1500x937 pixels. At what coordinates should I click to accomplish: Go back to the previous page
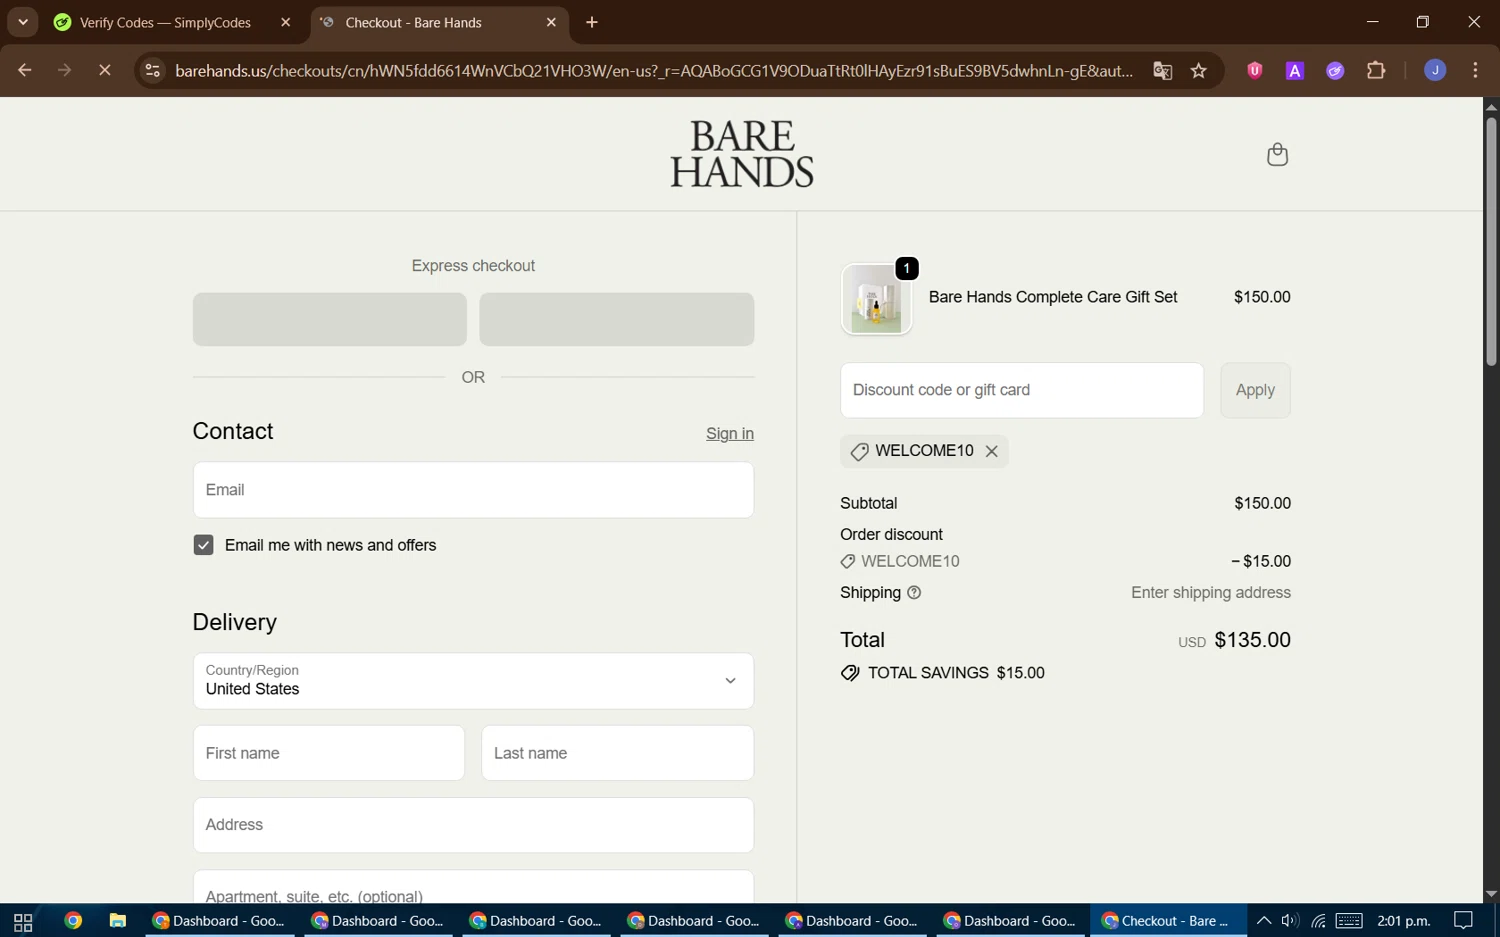coord(25,70)
